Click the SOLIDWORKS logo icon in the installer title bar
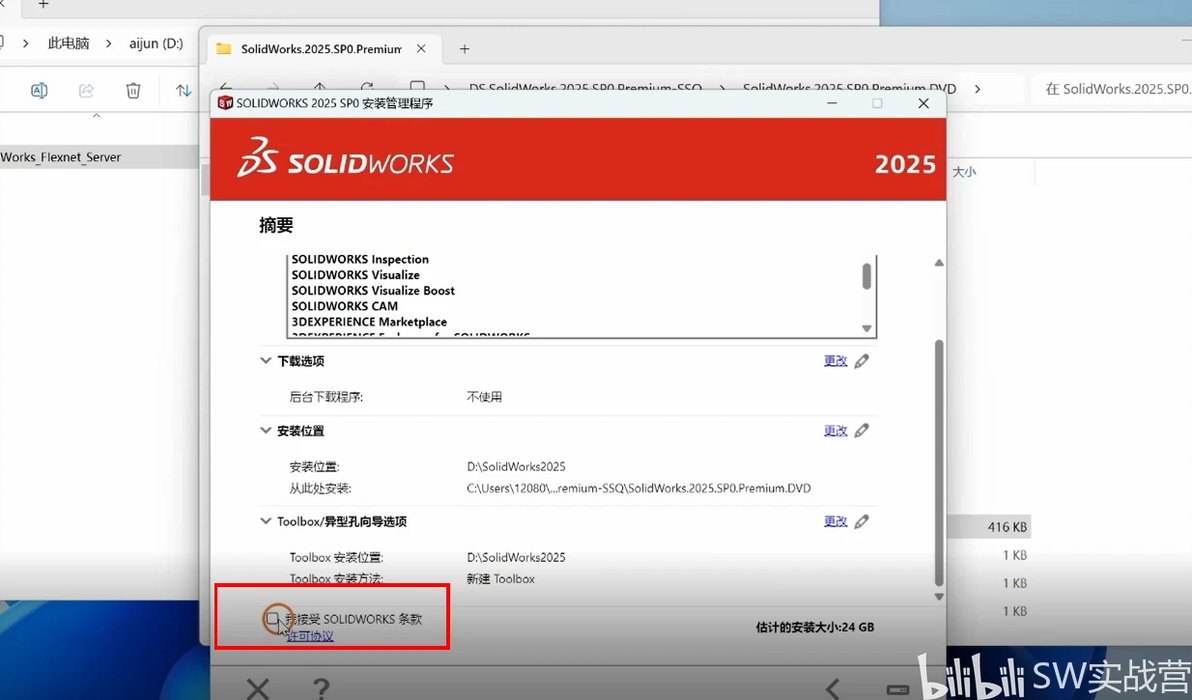 click(225, 103)
